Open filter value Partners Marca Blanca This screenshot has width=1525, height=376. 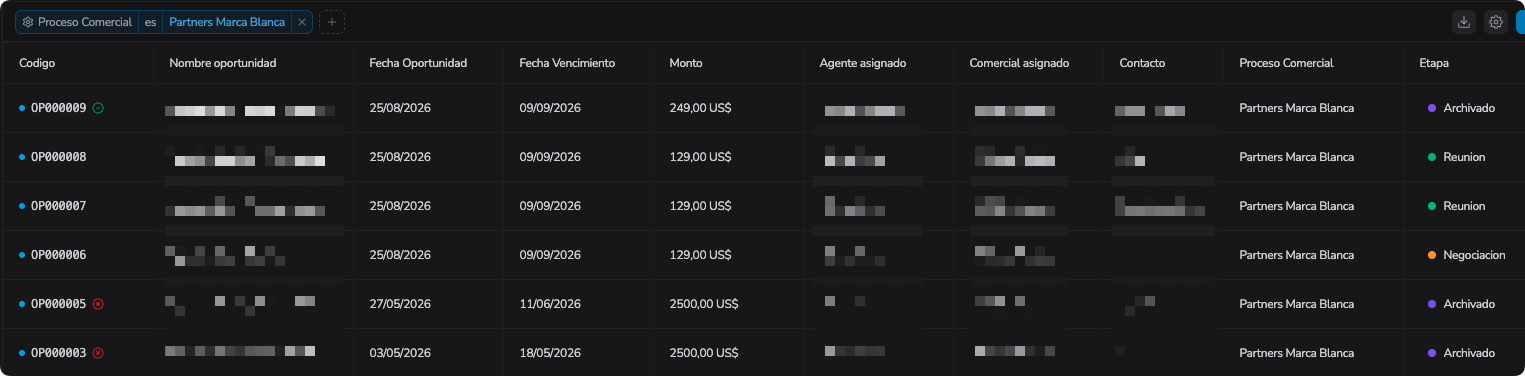[x=227, y=22]
